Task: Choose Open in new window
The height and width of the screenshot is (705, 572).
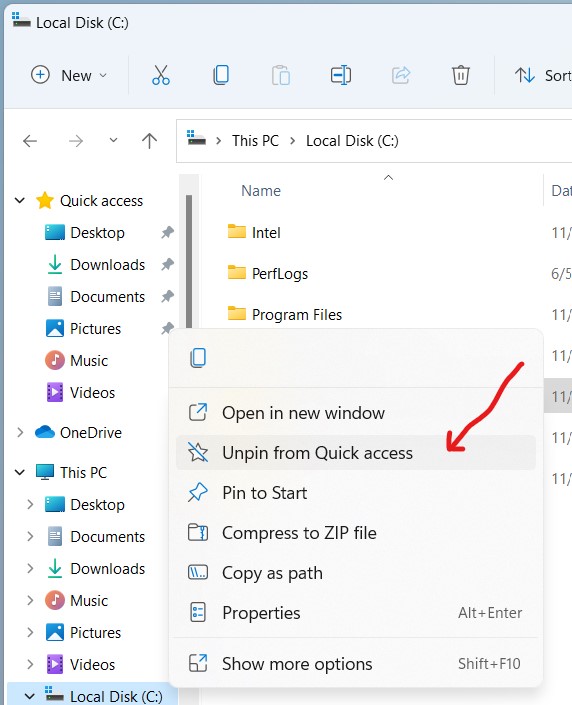Action: [x=356, y=413]
